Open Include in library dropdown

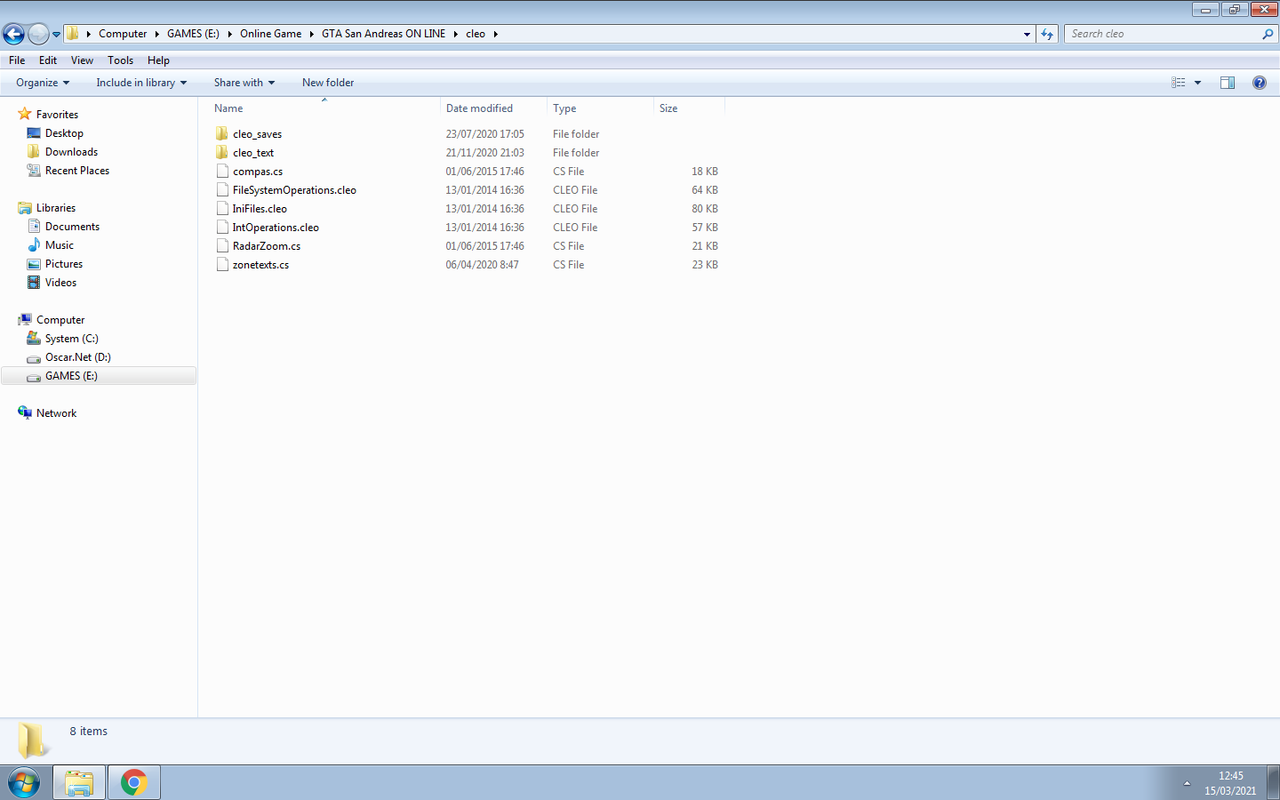point(141,83)
